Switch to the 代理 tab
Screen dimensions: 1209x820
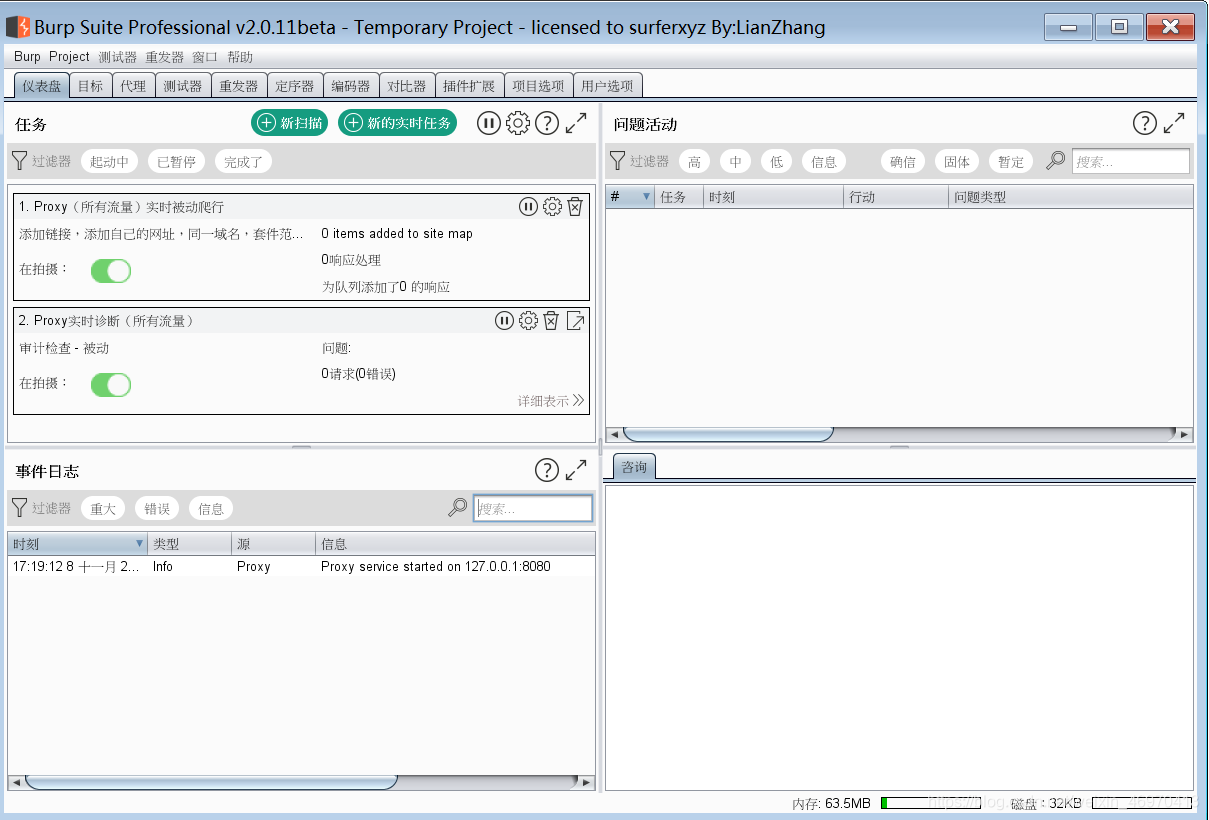point(133,86)
